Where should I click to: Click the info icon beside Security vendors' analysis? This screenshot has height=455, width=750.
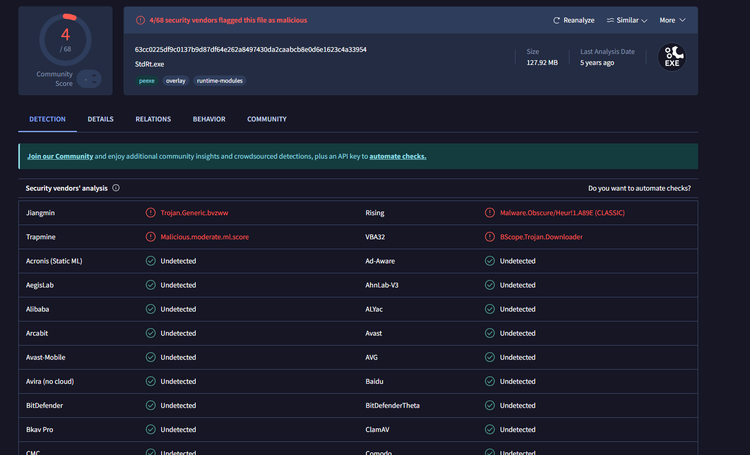coord(116,188)
